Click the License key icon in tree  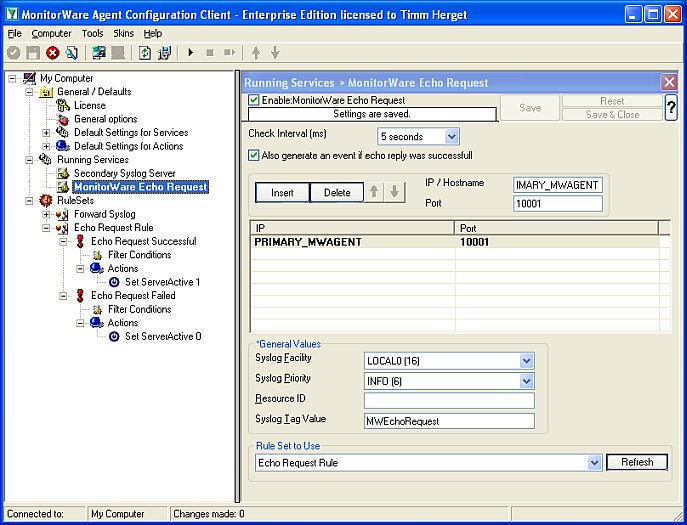click(63, 106)
